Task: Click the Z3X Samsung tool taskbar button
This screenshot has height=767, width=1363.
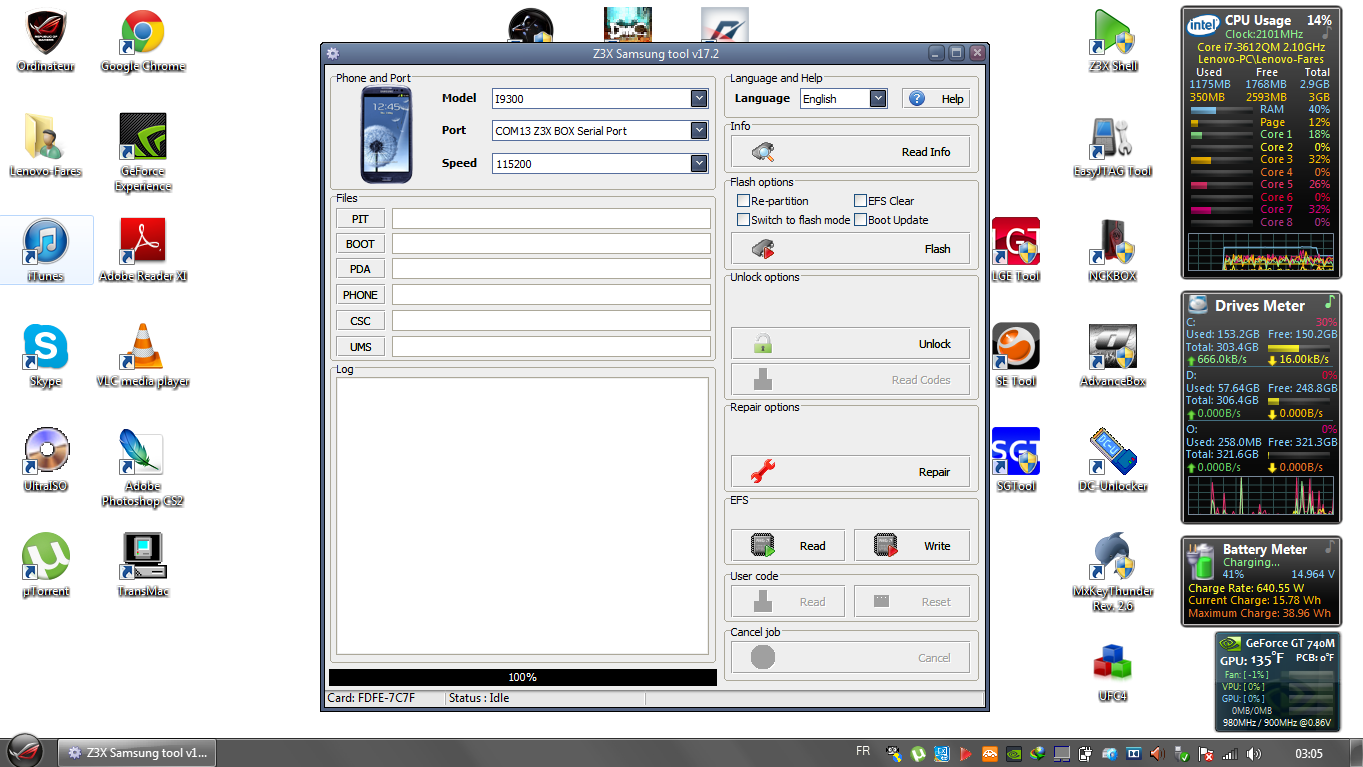Action: [137, 753]
